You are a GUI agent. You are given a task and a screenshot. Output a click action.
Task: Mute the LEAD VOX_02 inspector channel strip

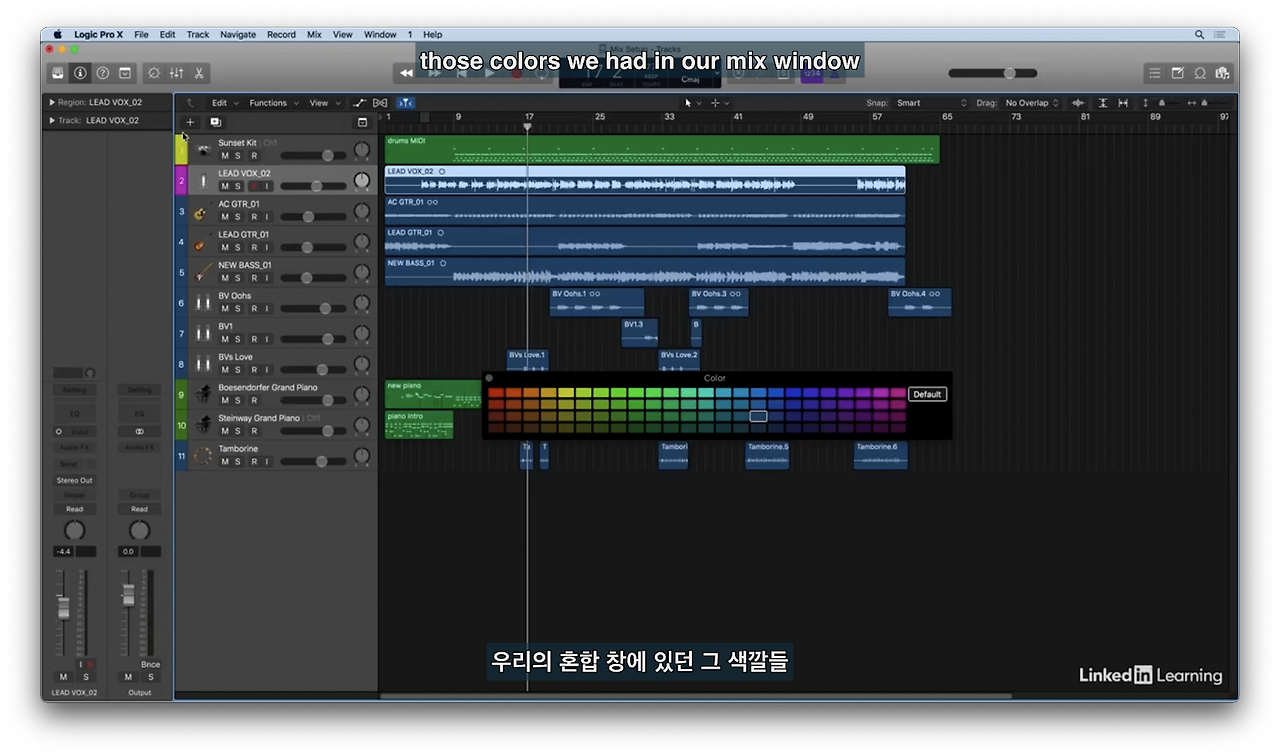pos(64,677)
